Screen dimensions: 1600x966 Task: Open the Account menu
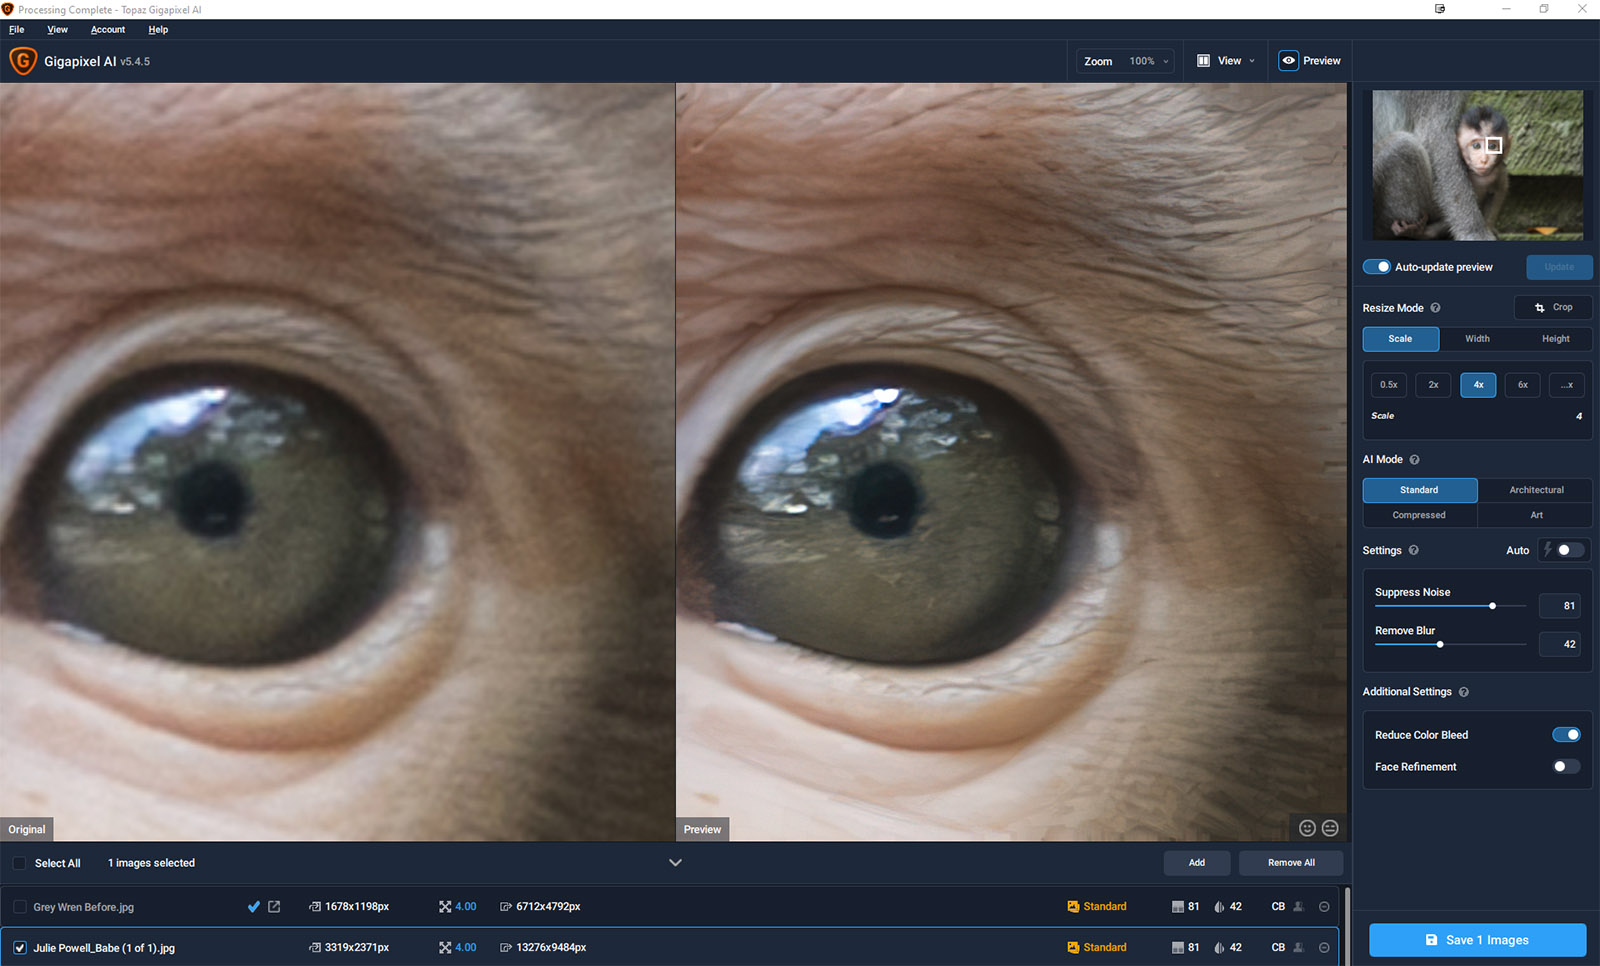point(108,30)
